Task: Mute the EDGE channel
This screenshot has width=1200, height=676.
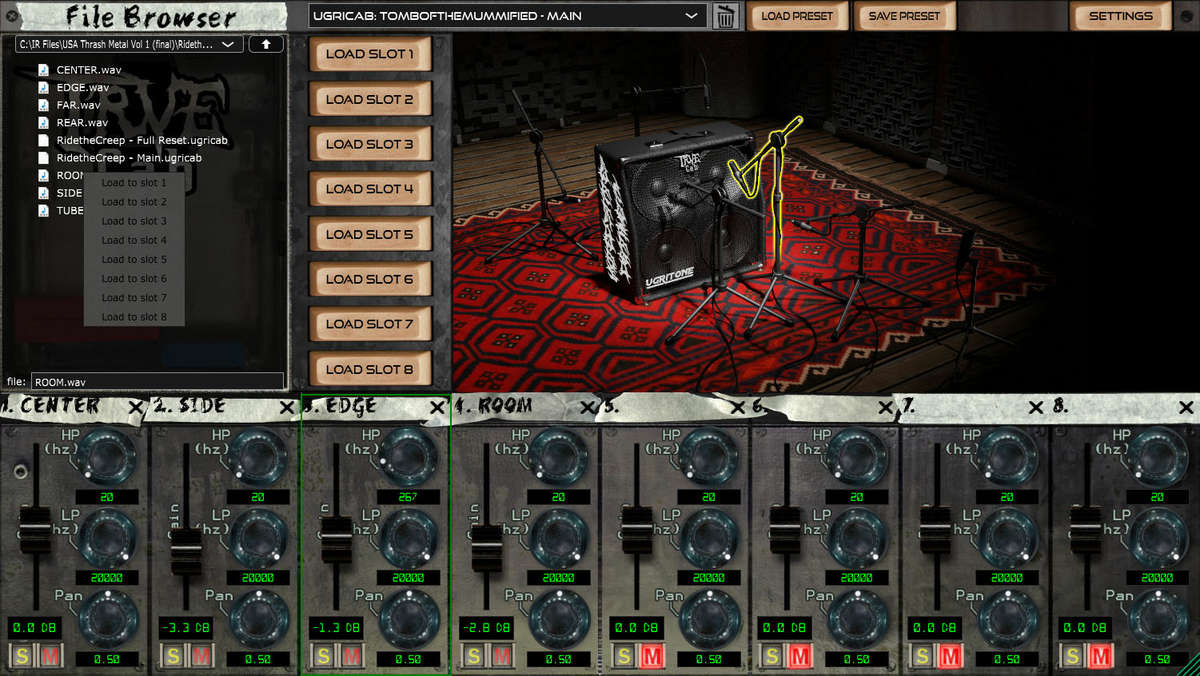Action: tap(351, 656)
